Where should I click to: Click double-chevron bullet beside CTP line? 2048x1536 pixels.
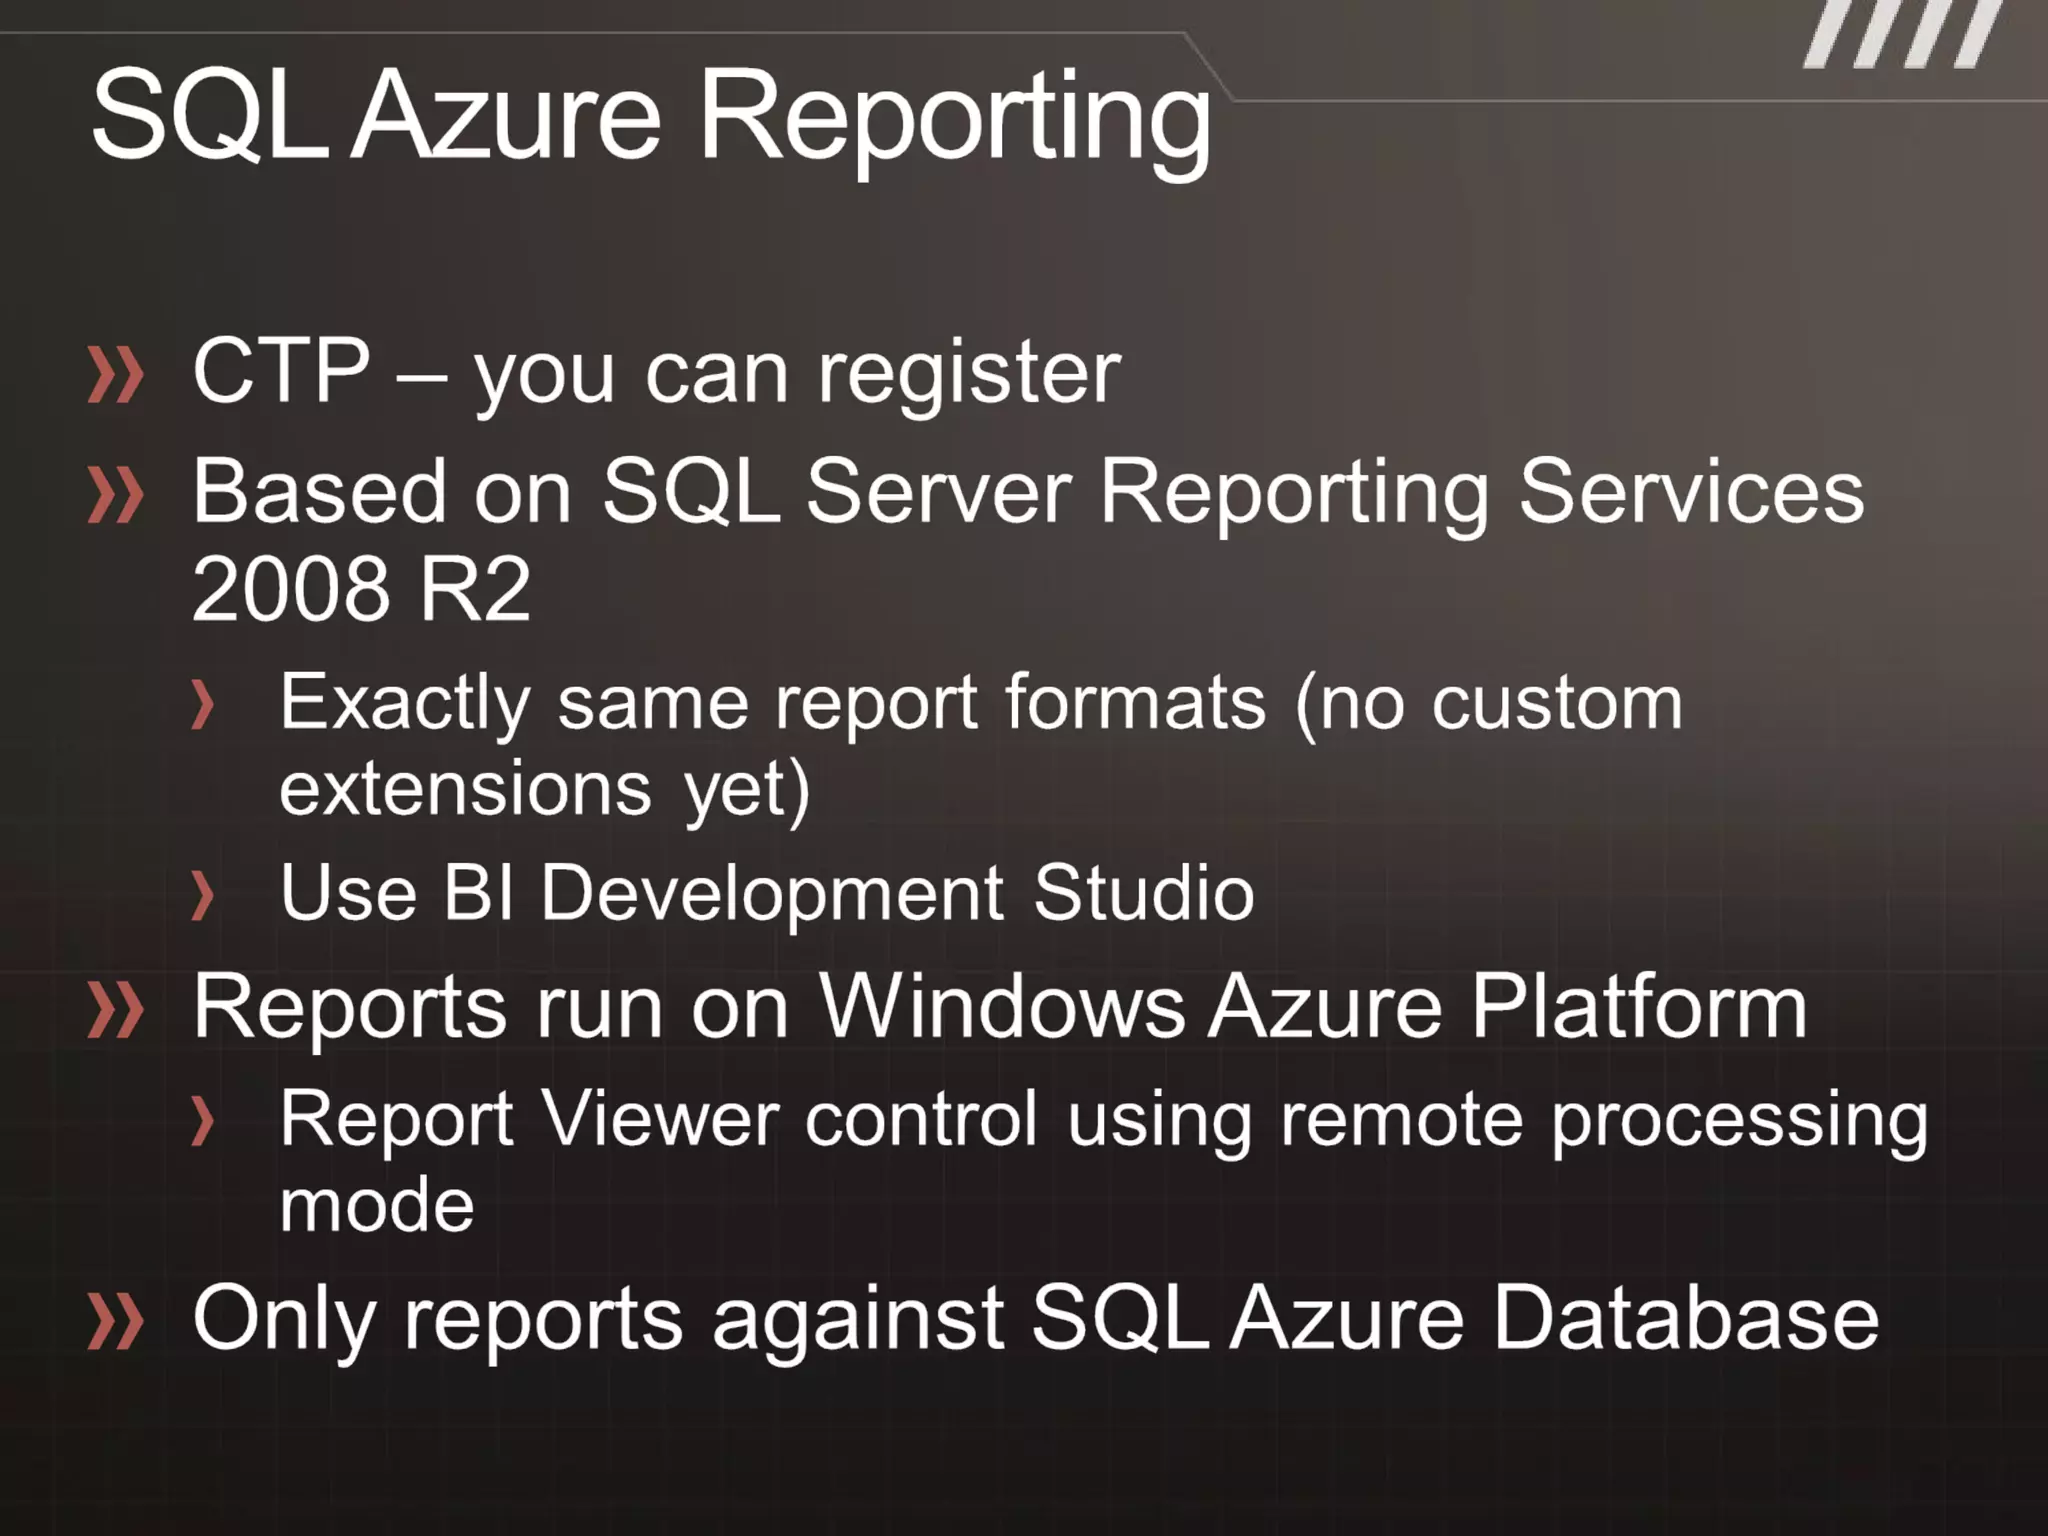point(115,375)
